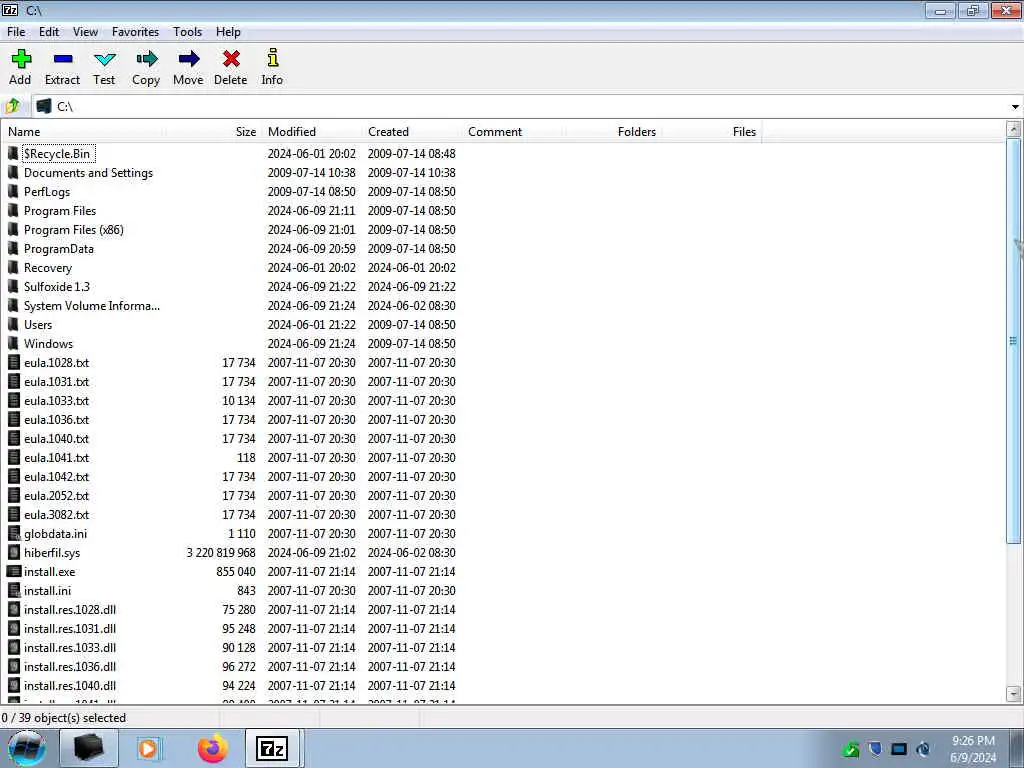
Task: Select the Sulfoxide 1.3 folder icon
Action: click(x=13, y=286)
